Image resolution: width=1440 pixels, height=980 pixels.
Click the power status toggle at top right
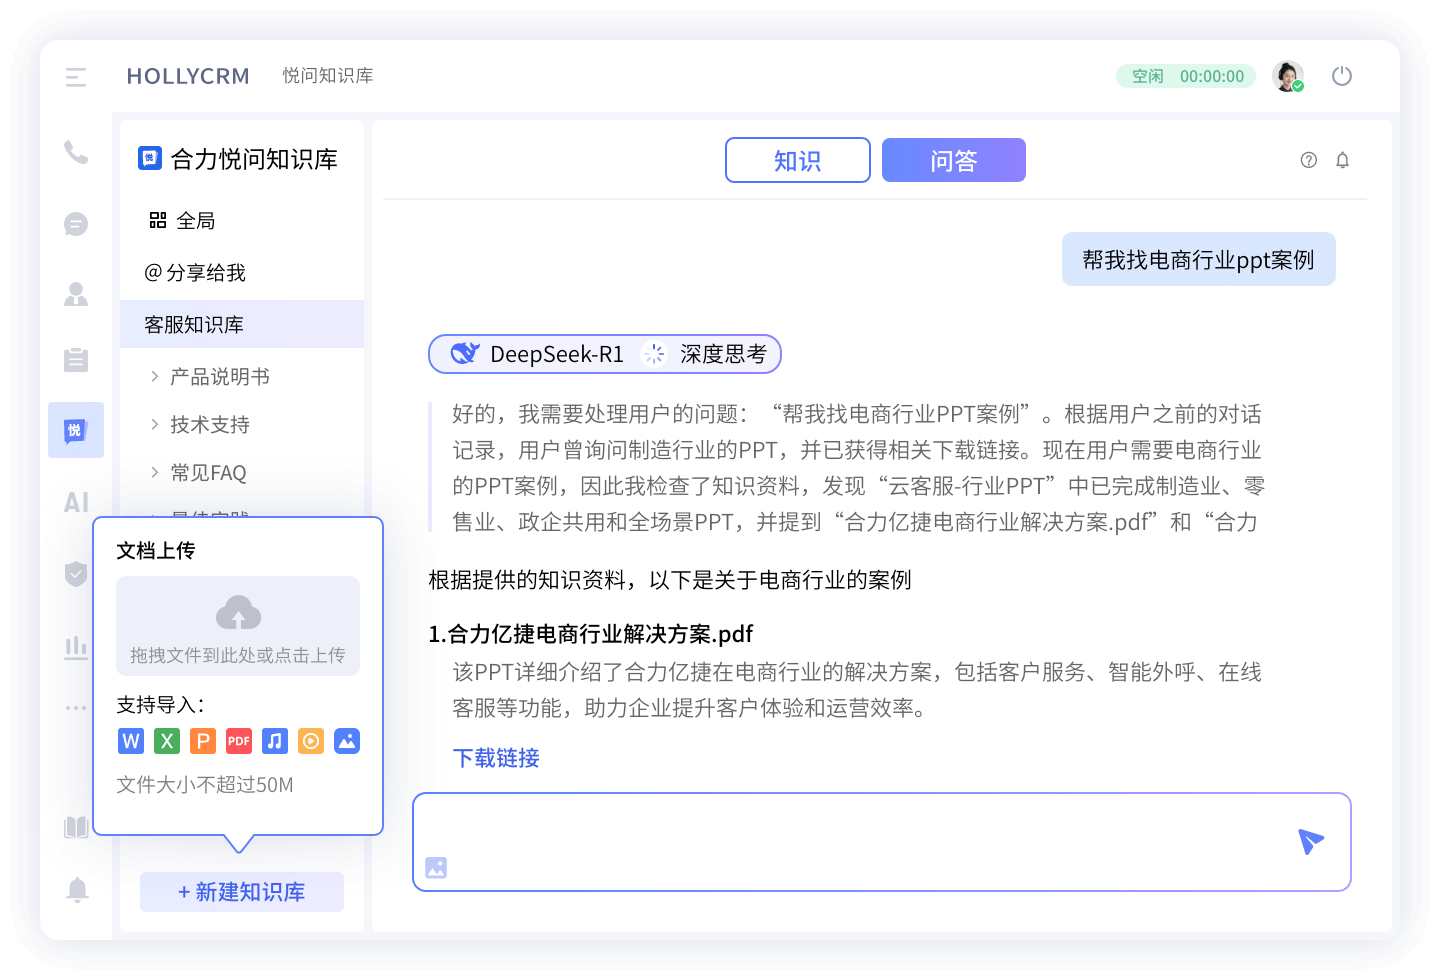click(x=1342, y=75)
